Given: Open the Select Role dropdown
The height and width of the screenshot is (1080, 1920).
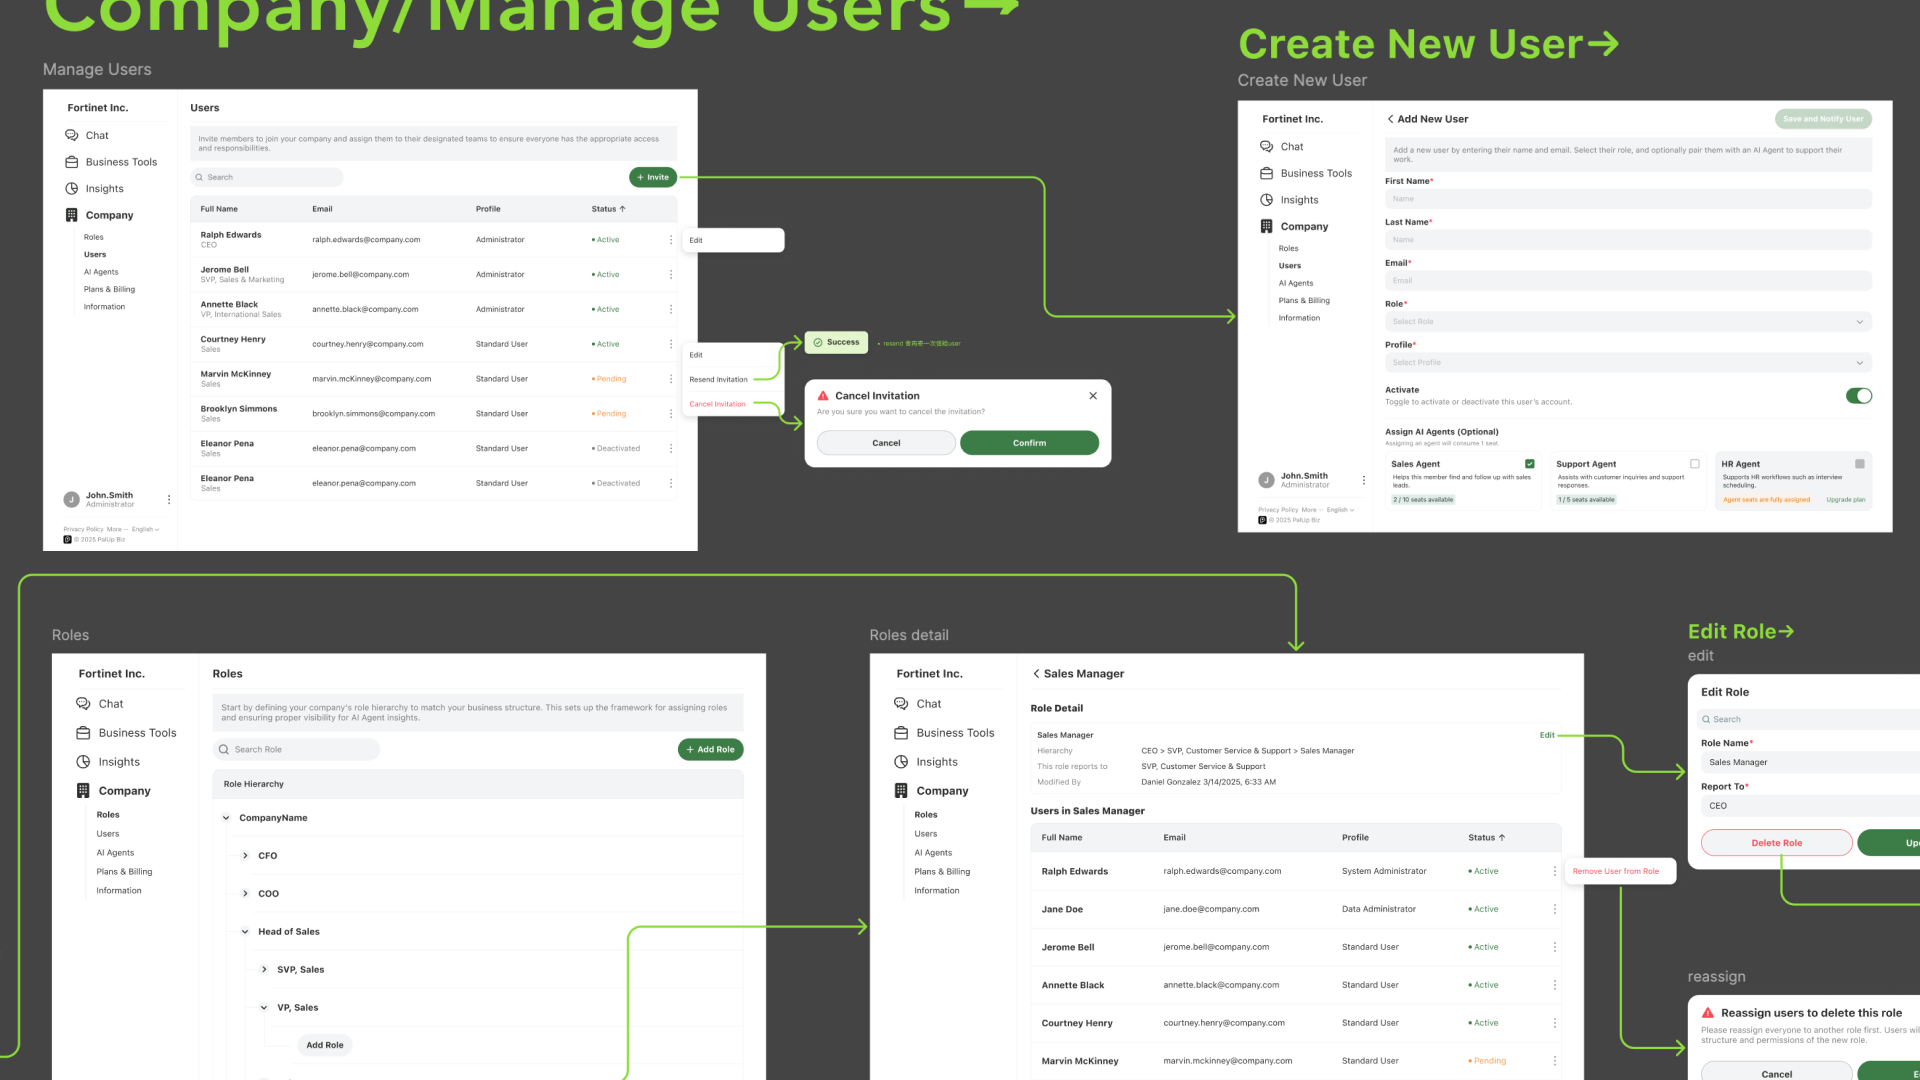Looking at the screenshot, I should point(1628,322).
